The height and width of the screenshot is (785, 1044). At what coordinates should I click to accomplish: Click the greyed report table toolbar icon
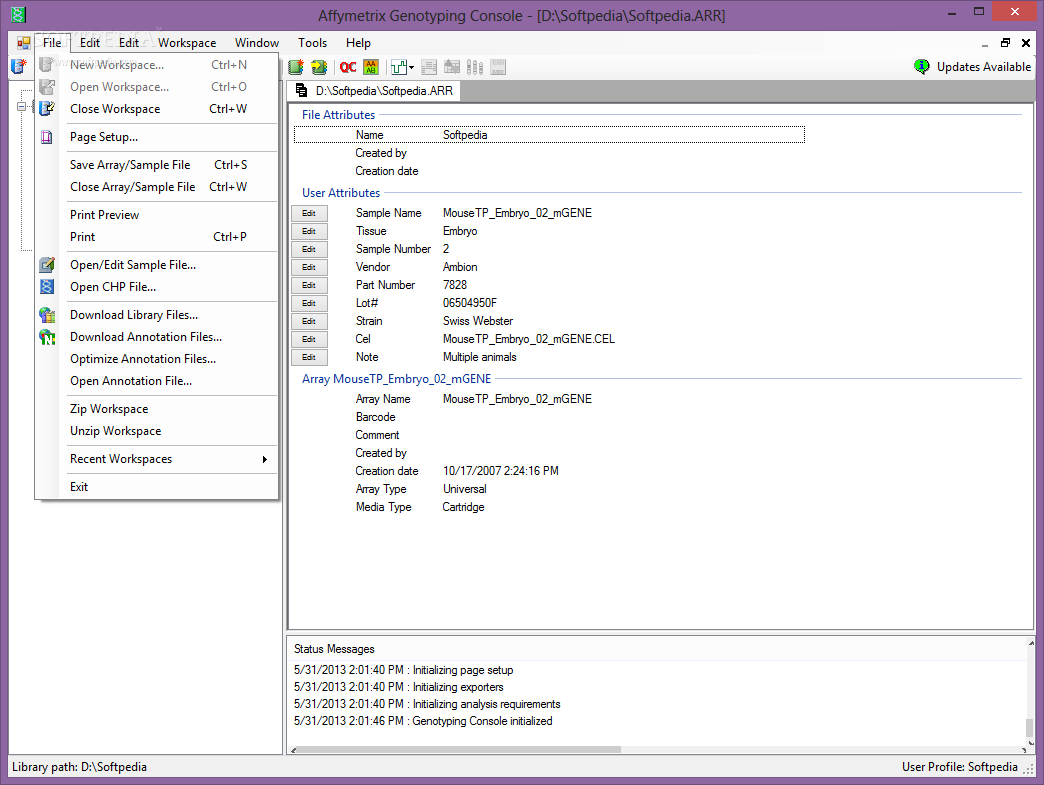(x=429, y=67)
